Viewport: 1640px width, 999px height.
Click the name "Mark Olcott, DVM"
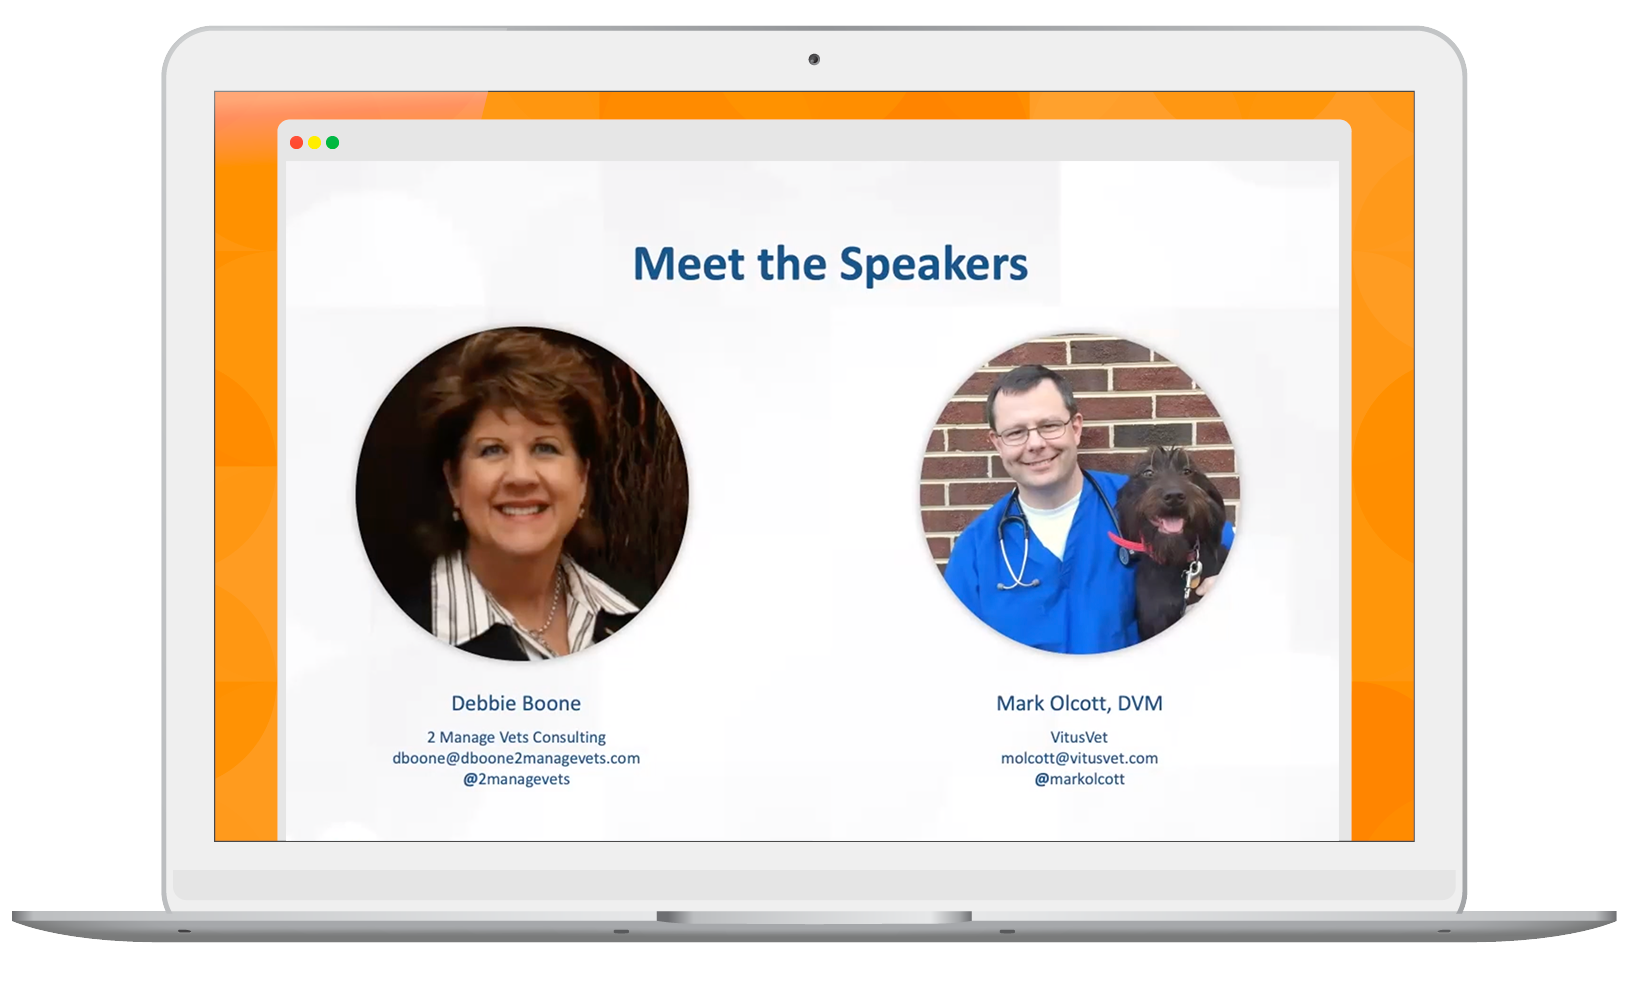(x=1079, y=703)
